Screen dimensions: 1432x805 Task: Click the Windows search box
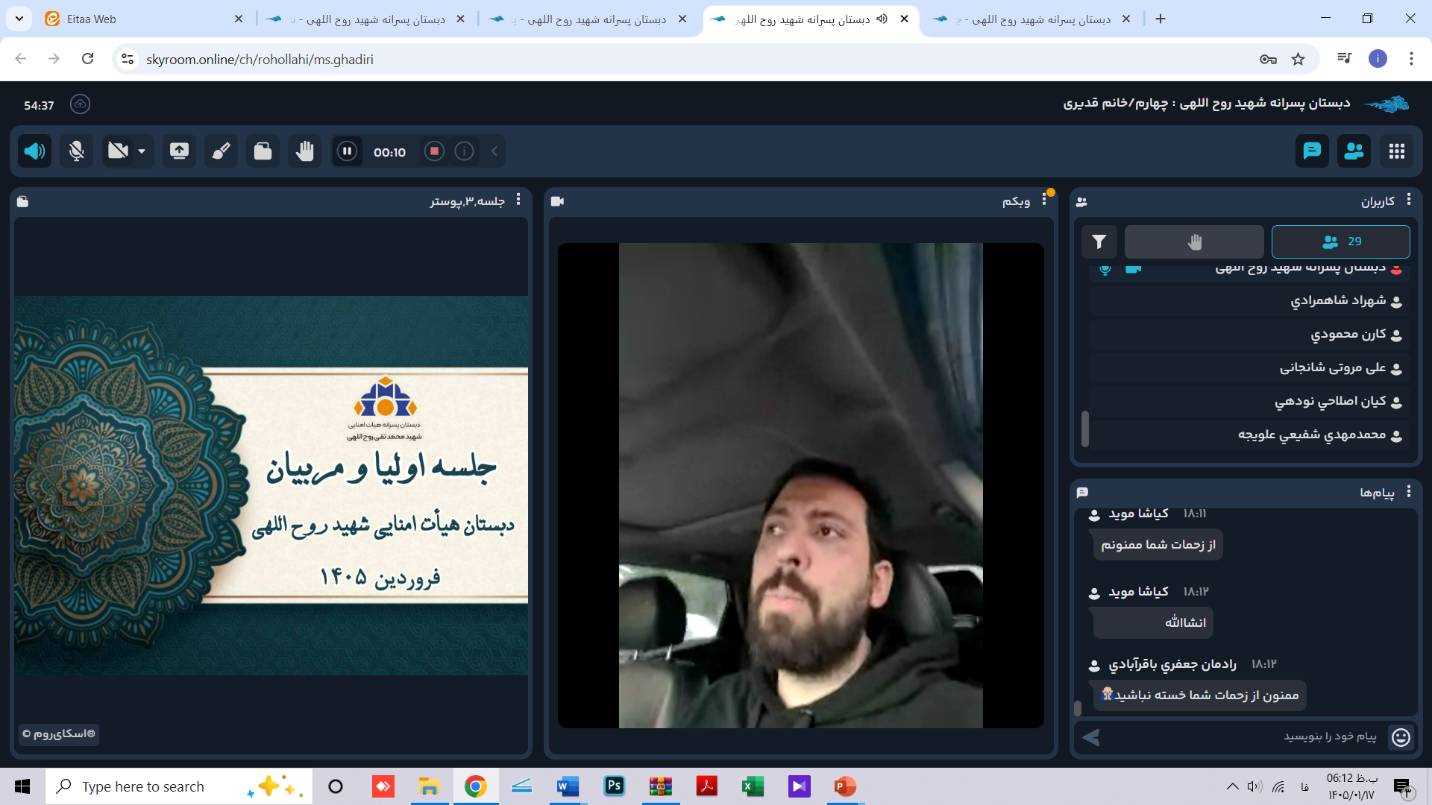[180, 786]
